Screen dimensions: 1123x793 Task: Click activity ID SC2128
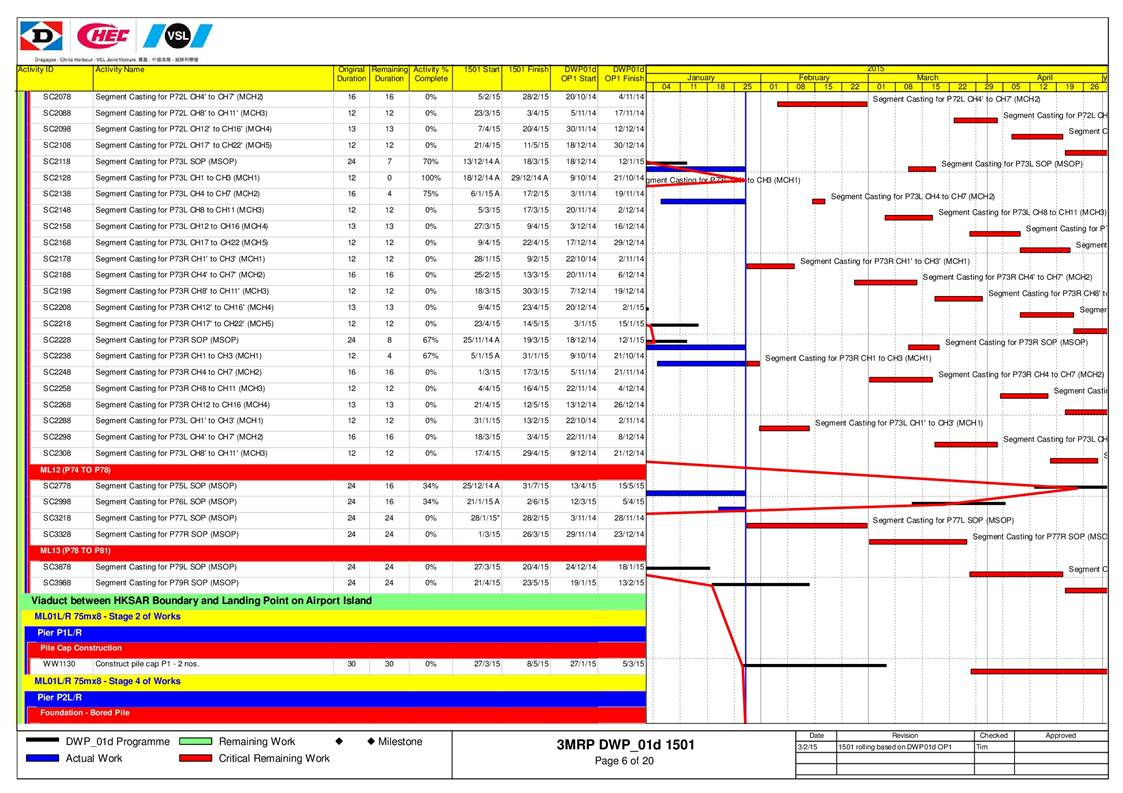[57, 178]
